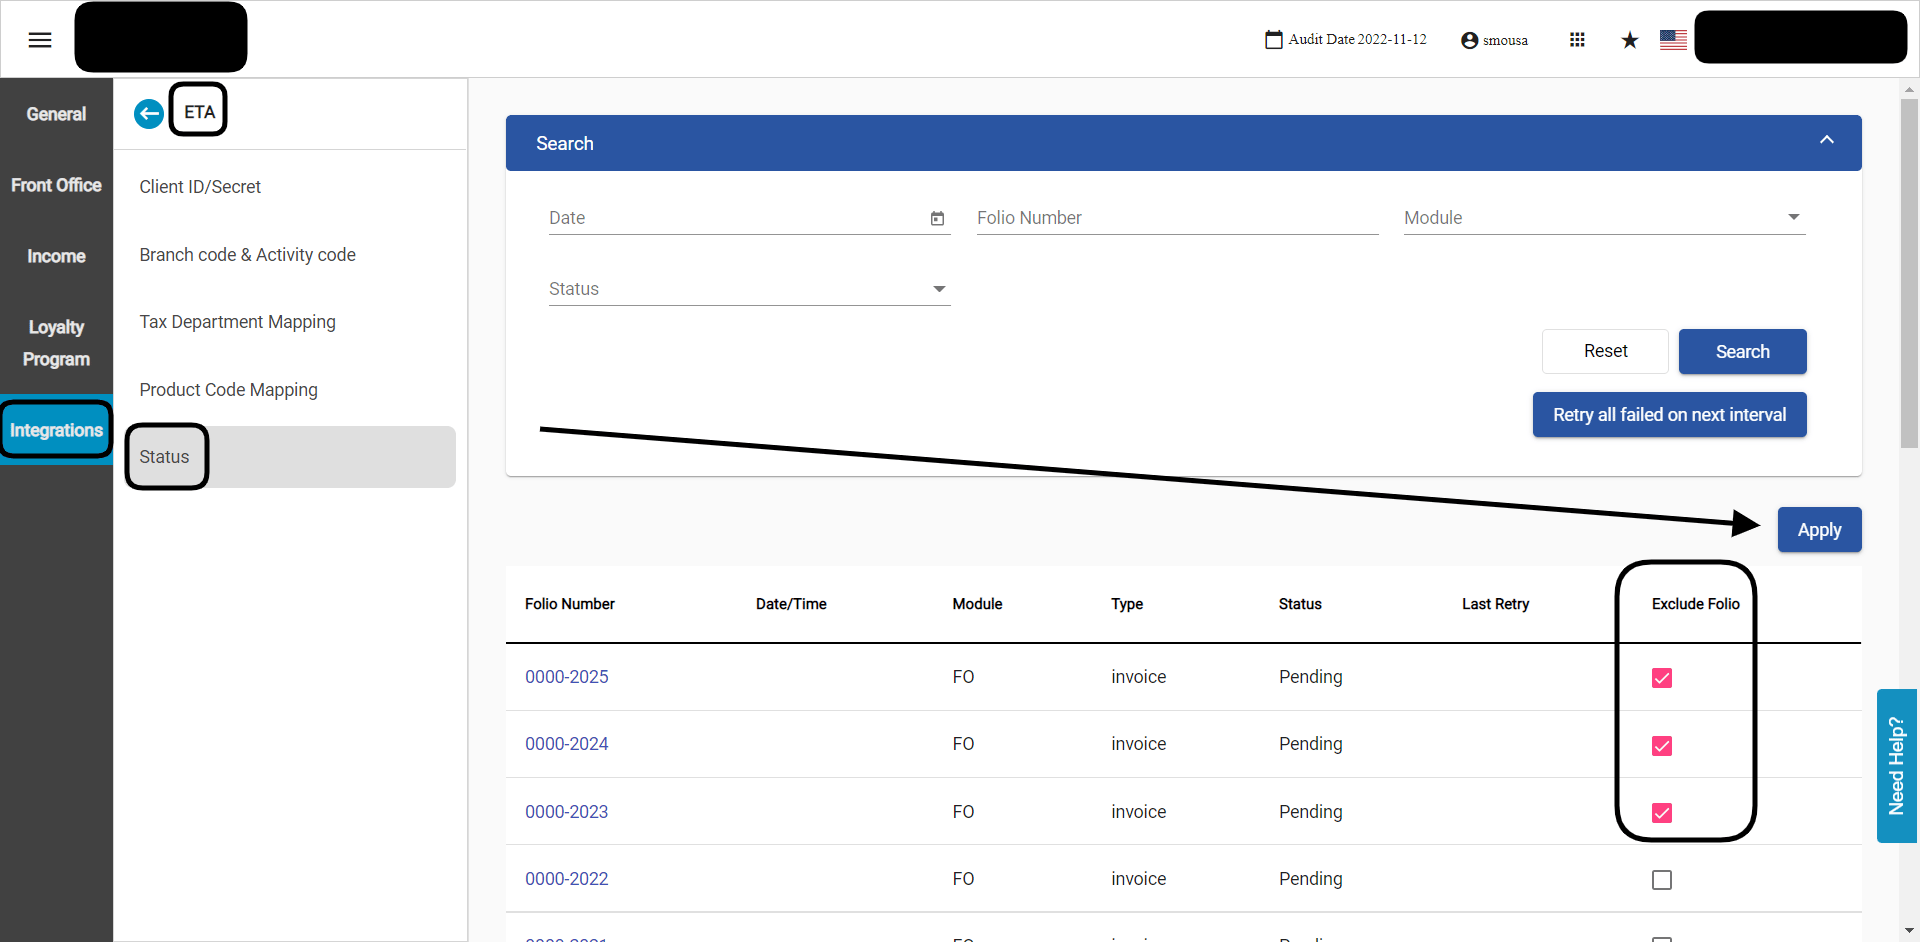Image resolution: width=1920 pixels, height=943 pixels.
Task: Click the Search panel header title
Action: coord(565,143)
